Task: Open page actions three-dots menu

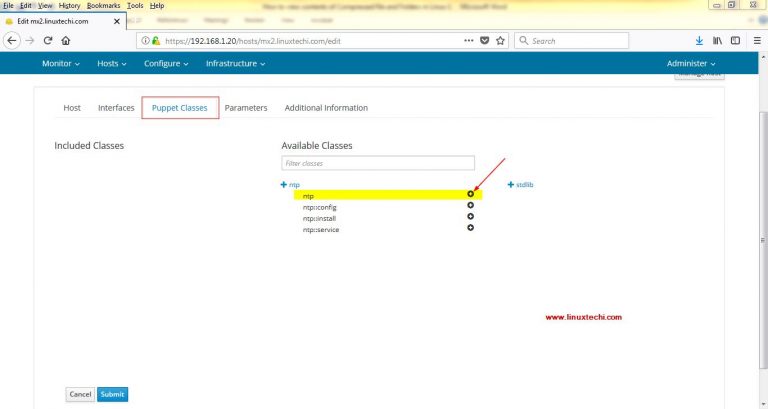Action: 469,41
